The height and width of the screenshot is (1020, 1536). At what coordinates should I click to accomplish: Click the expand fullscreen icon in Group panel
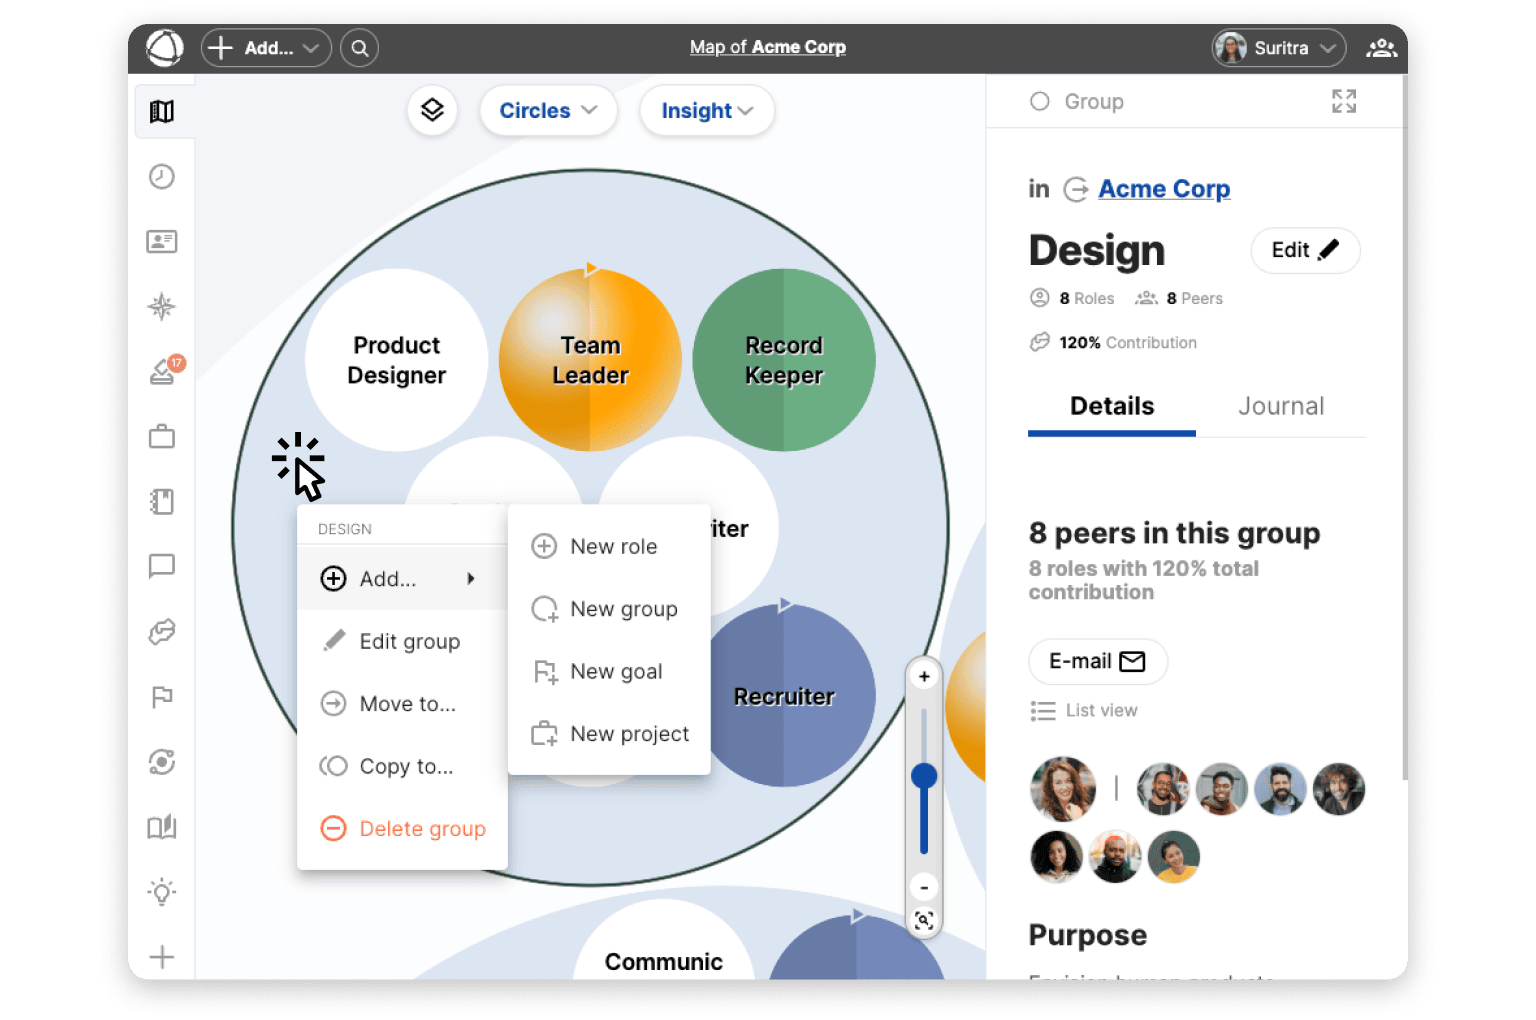[1343, 101]
